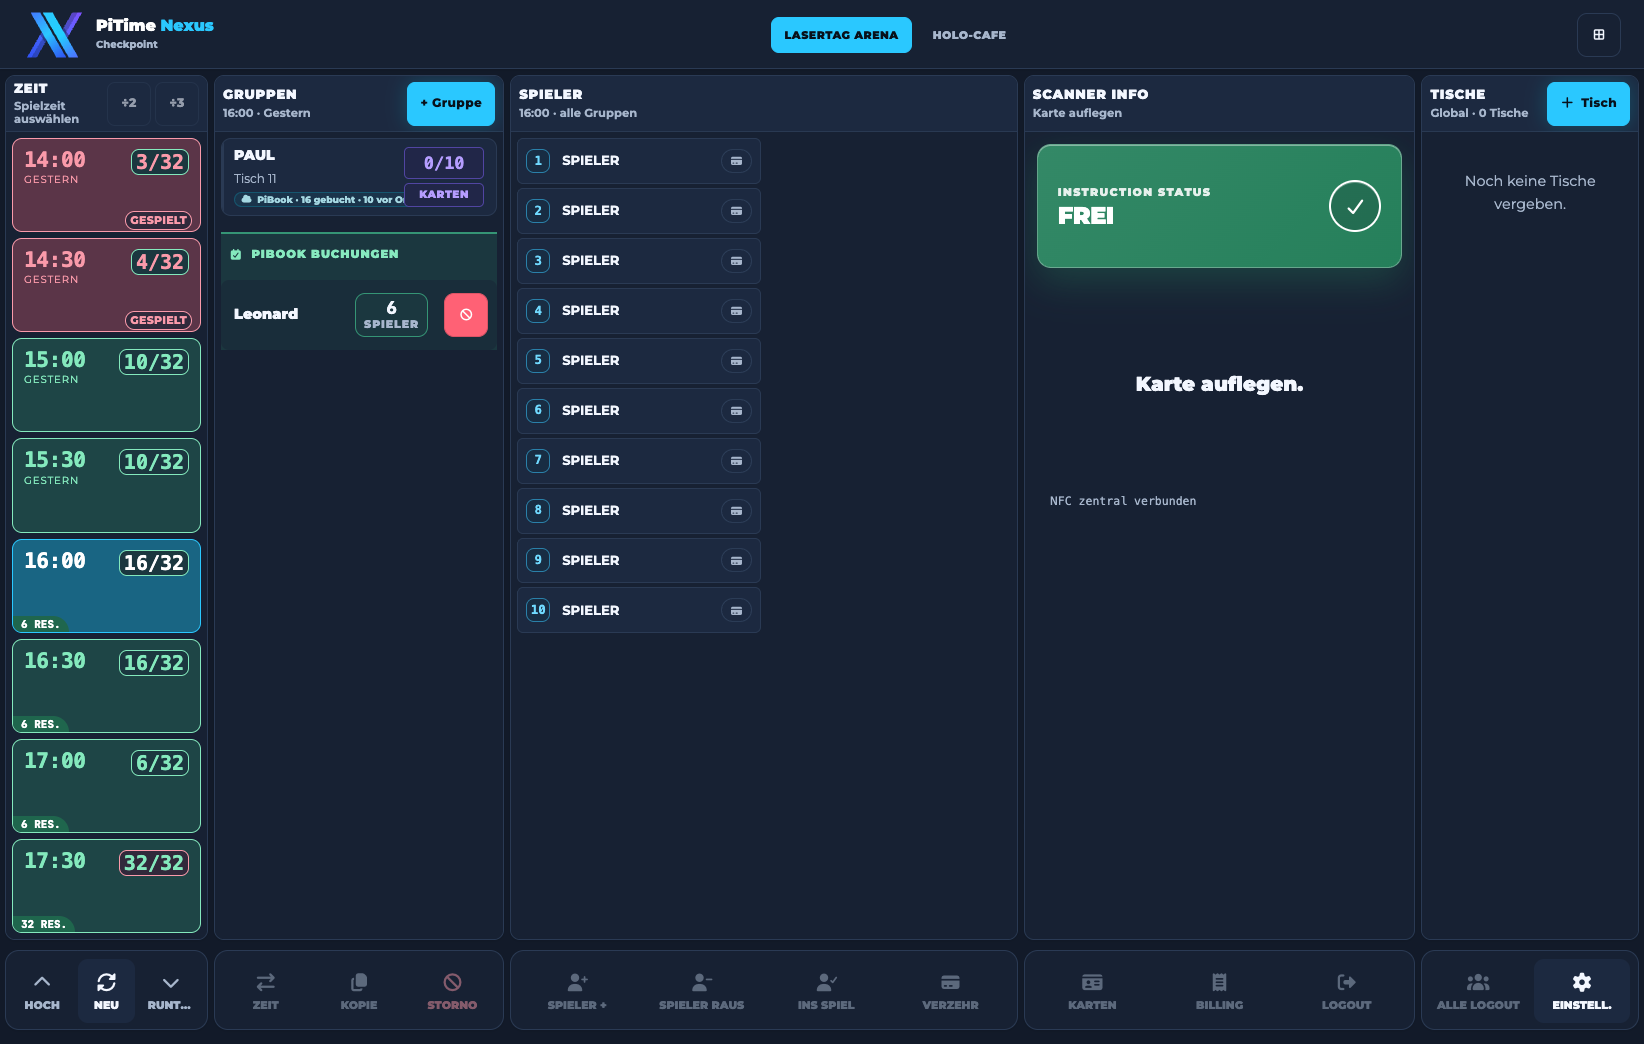Viewport: 1644px width, 1044px height.
Task: Click the Instruction Status Frei card
Action: coord(1219,206)
